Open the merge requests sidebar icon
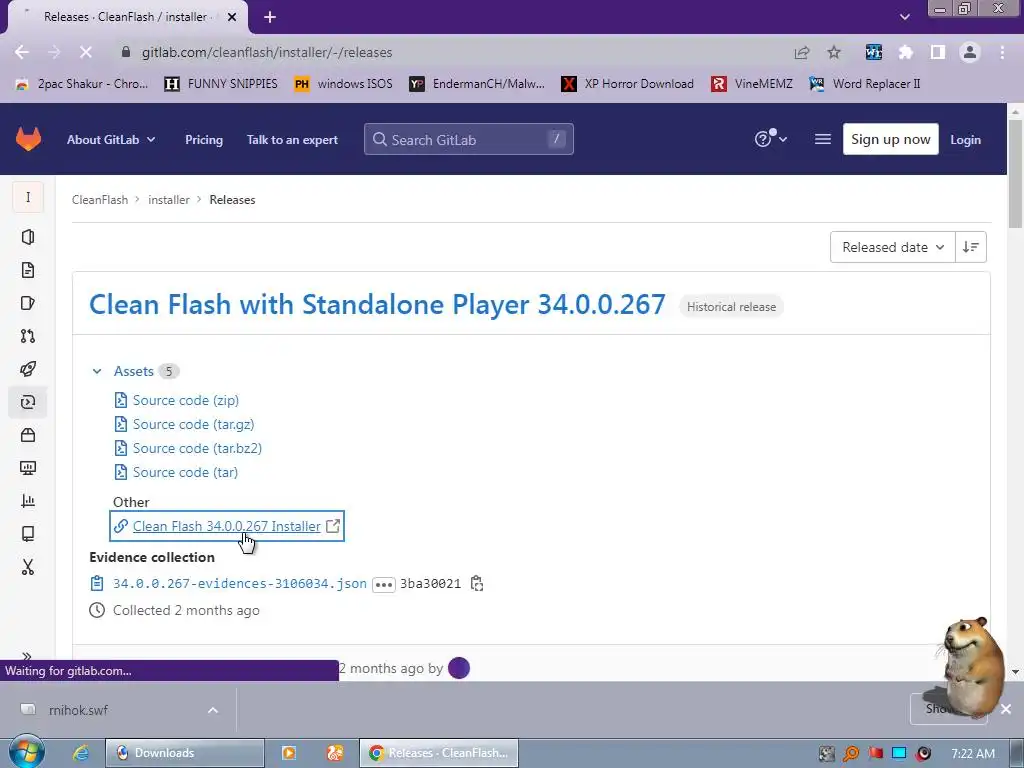This screenshot has width=1024, height=768. [x=27, y=336]
